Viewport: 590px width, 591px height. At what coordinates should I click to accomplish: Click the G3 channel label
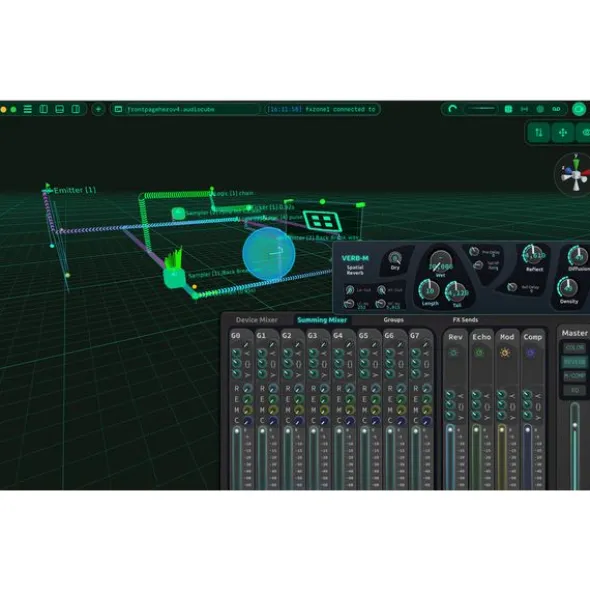(312, 335)
